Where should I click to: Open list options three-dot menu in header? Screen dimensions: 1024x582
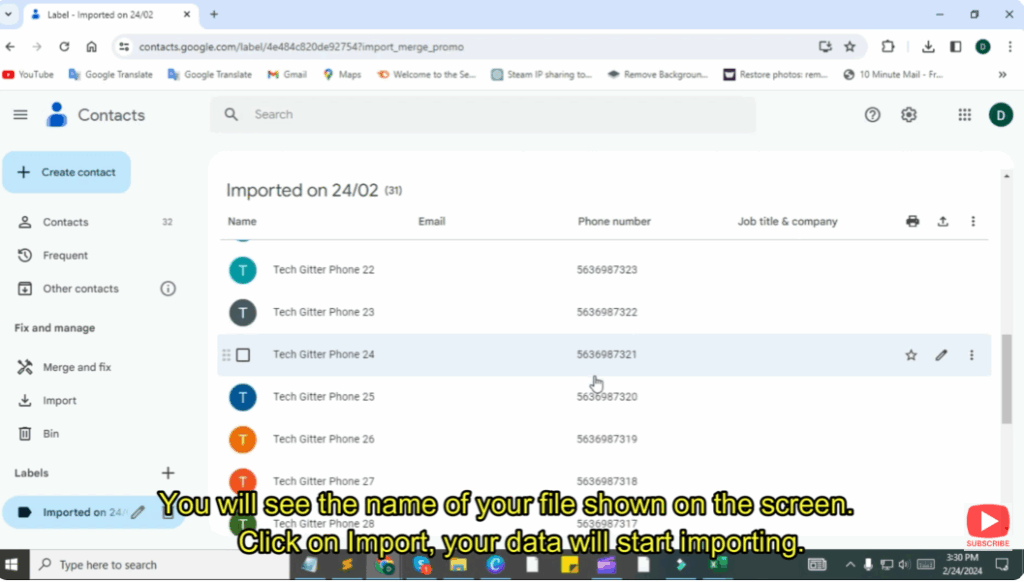coord(973,222)
